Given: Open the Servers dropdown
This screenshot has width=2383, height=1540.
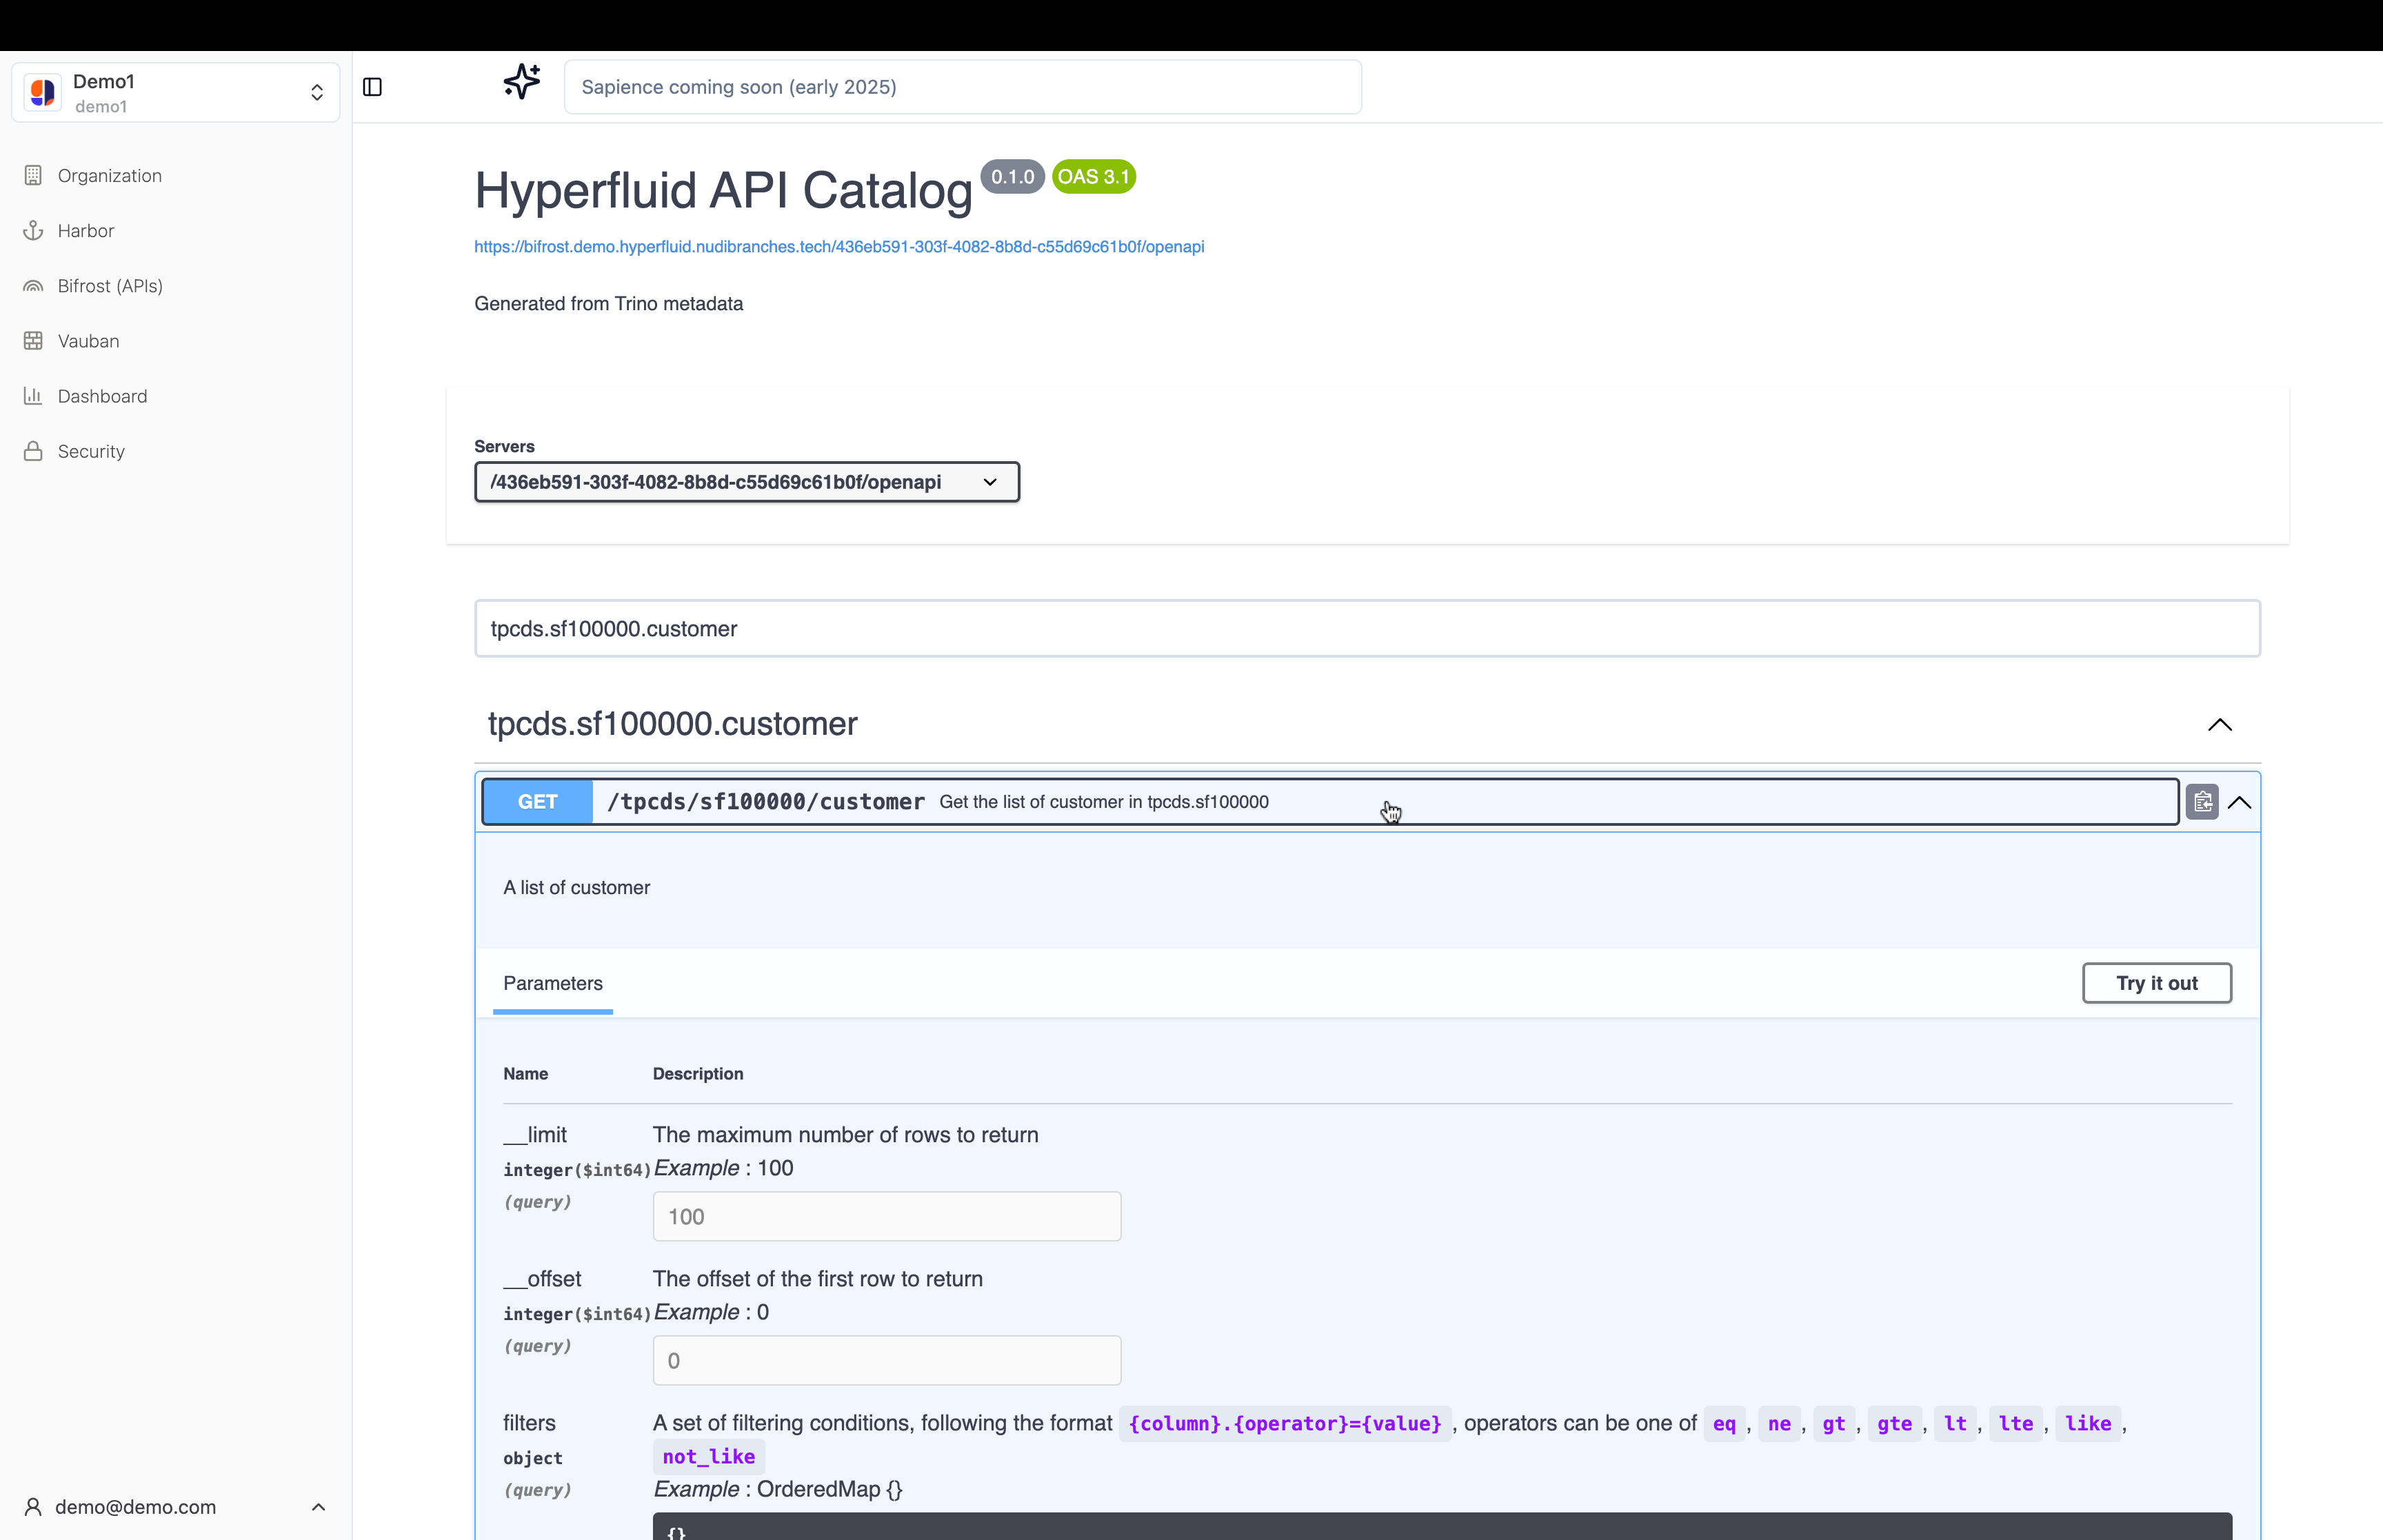Looking at the screenshot, I should point(747,482).
